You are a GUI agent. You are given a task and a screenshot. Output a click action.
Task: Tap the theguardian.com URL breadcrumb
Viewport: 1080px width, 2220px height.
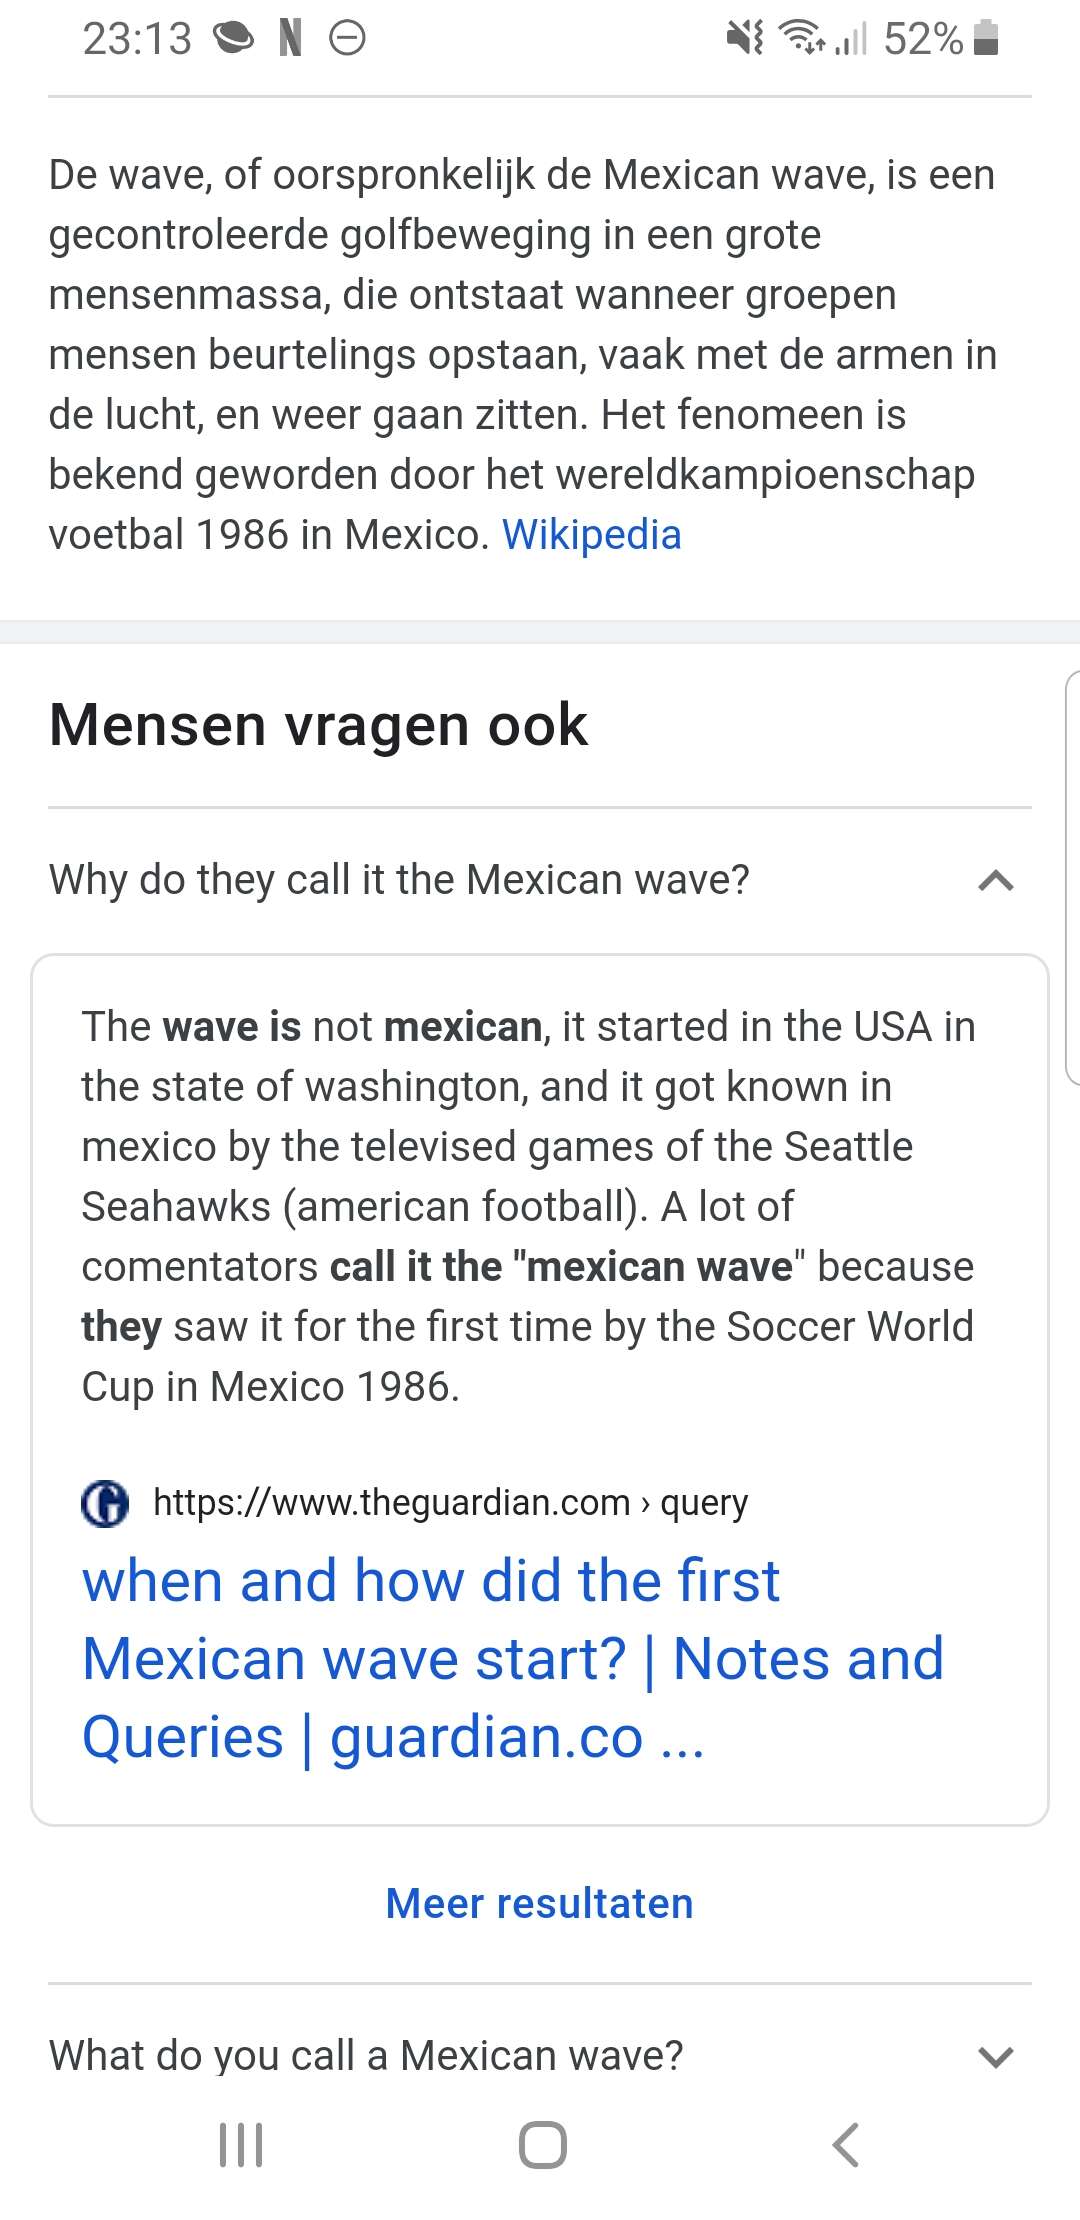[x=450, y=1503]
